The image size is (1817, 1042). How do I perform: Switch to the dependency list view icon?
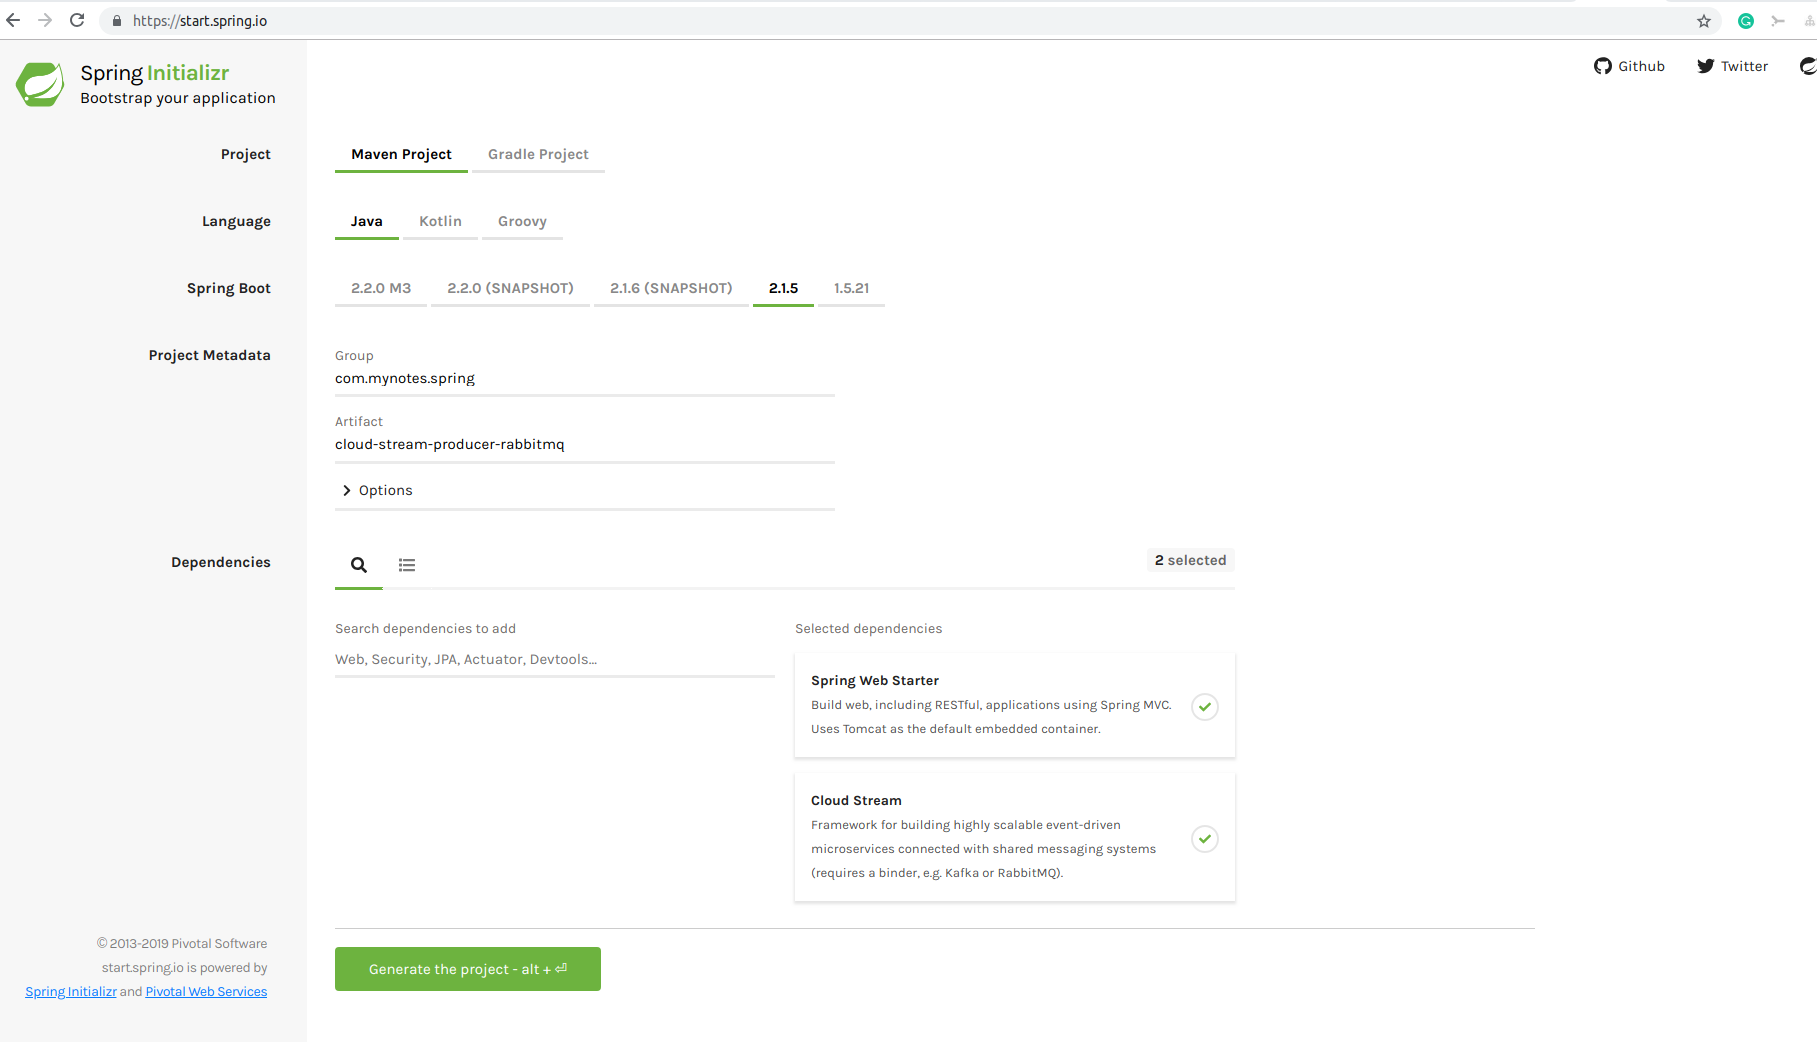pyautogui.click(x=407, y=565)
